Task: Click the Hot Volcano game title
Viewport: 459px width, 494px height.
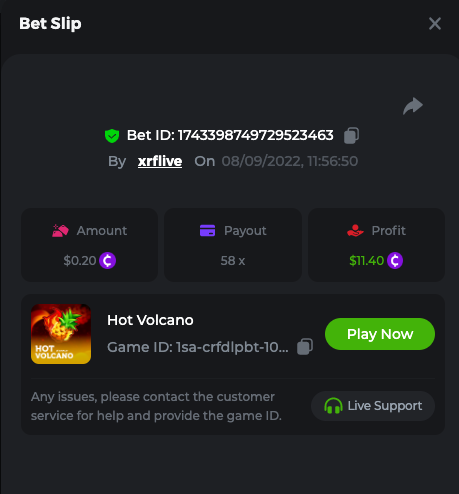Action: [150, 320]
